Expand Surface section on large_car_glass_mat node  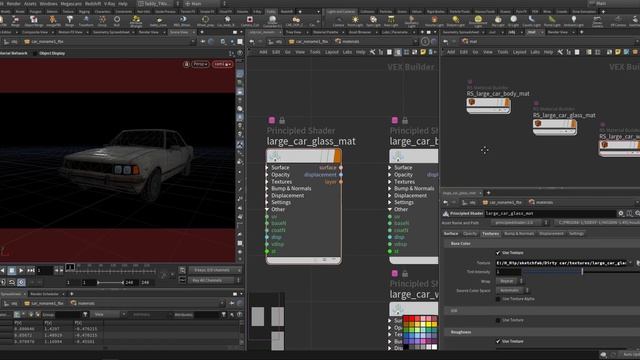[x=267, y=168]
